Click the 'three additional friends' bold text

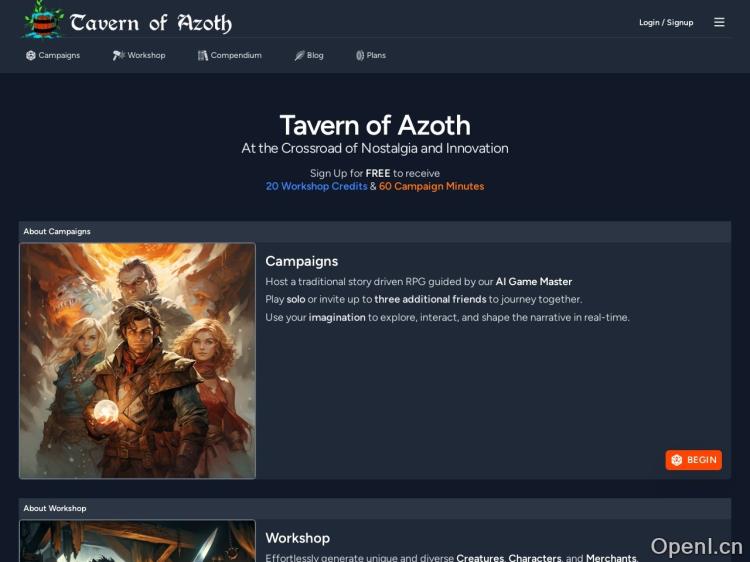[x=430, y=299]
